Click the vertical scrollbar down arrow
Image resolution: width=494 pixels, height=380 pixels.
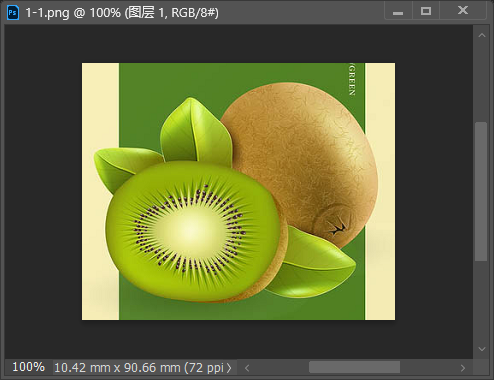(482, 349)
